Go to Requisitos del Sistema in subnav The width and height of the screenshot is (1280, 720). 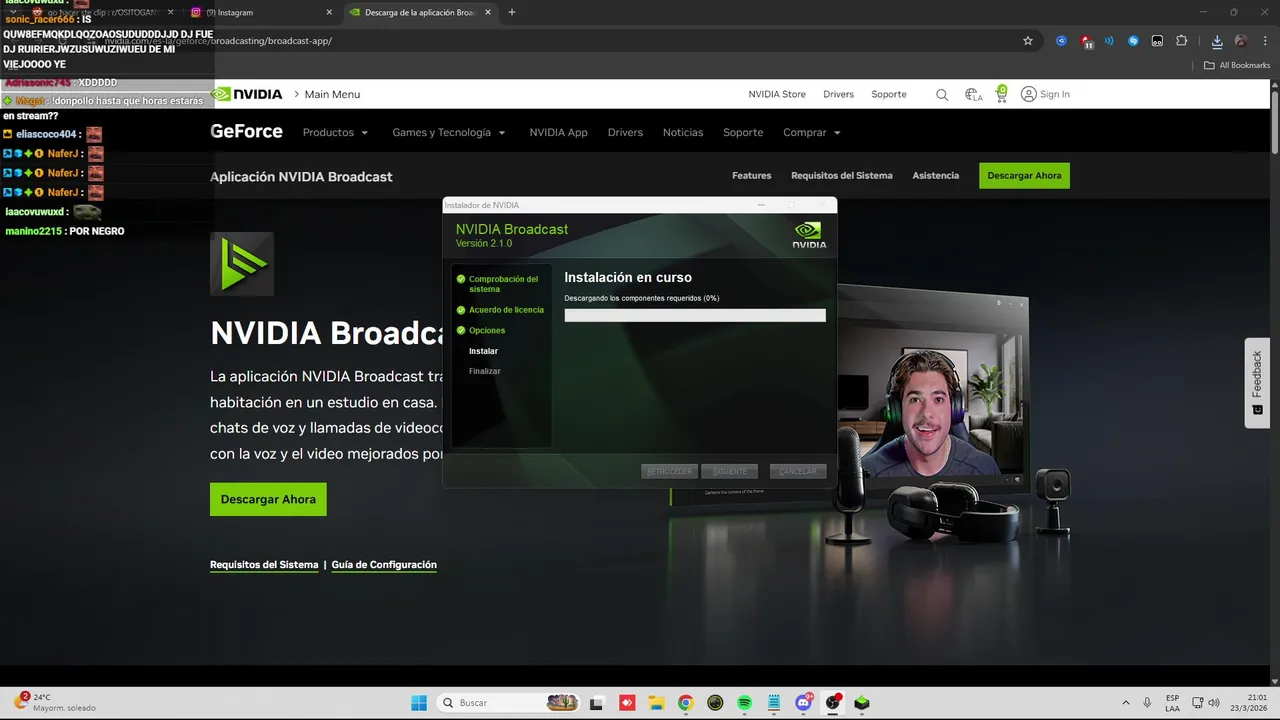coord(841,176)
